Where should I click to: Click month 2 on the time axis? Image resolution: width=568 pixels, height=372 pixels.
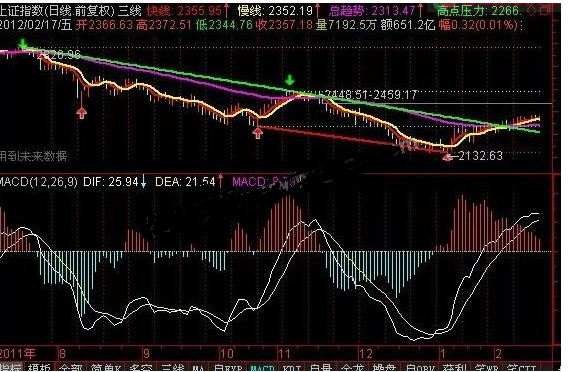click(499, 354)
